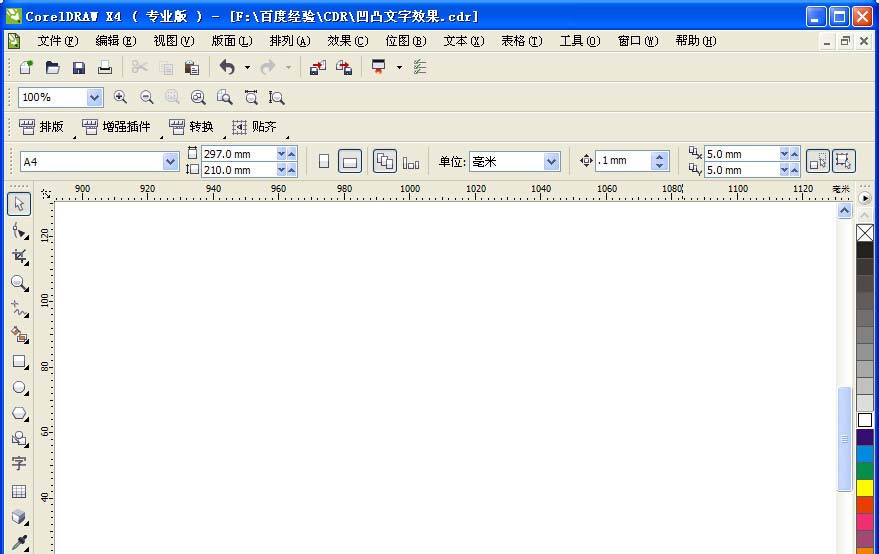879x554 pixels.
Task: Open the 帮助(H) menu
Action: [696, 41]
